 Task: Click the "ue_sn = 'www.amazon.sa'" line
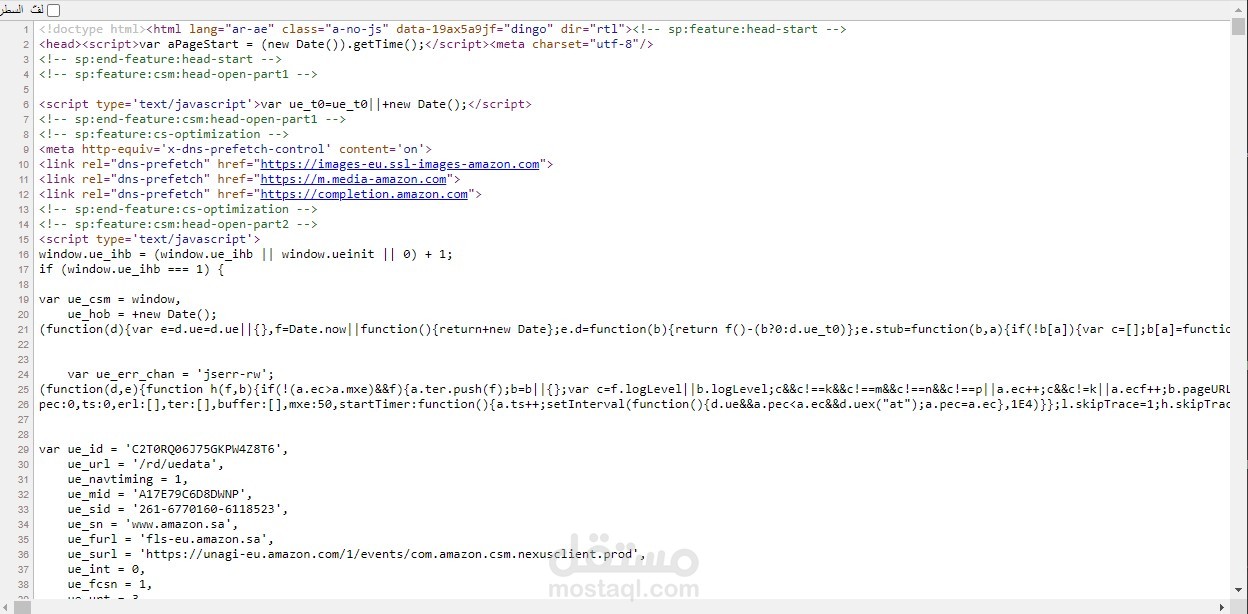(152, 524)
